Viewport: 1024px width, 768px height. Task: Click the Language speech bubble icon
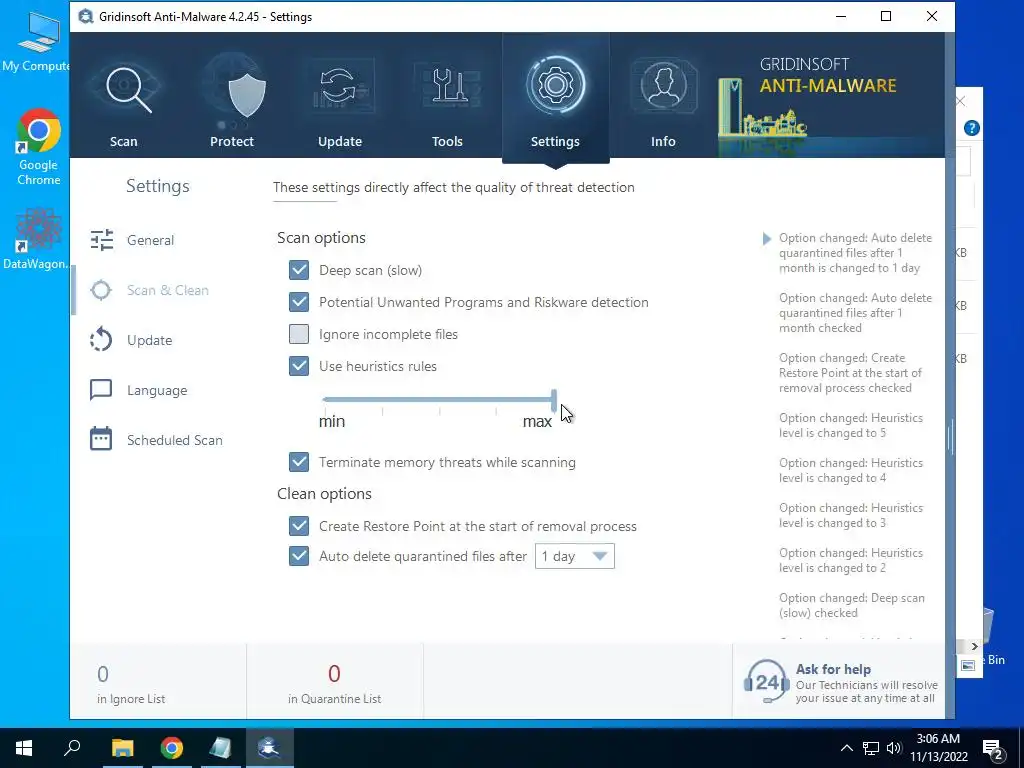point(101,390)
